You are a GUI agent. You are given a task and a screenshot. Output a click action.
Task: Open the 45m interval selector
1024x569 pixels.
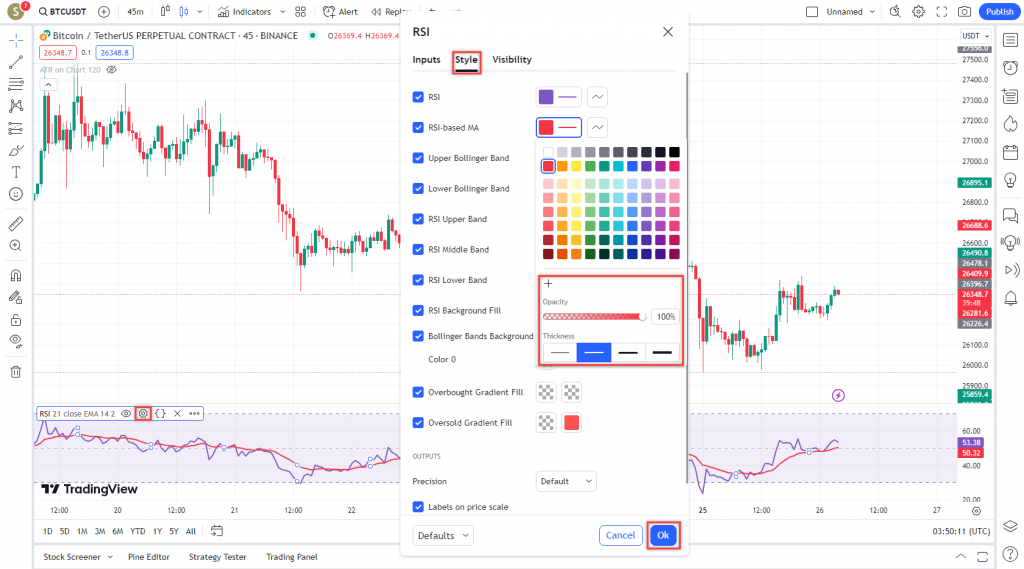tap(135, 12)
